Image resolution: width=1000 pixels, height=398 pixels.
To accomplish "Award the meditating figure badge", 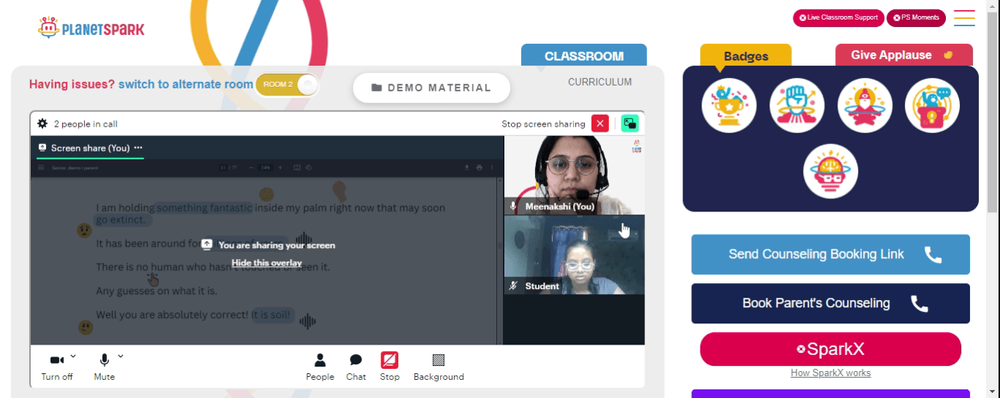I will pyautogui.click(x=865, y=106).
